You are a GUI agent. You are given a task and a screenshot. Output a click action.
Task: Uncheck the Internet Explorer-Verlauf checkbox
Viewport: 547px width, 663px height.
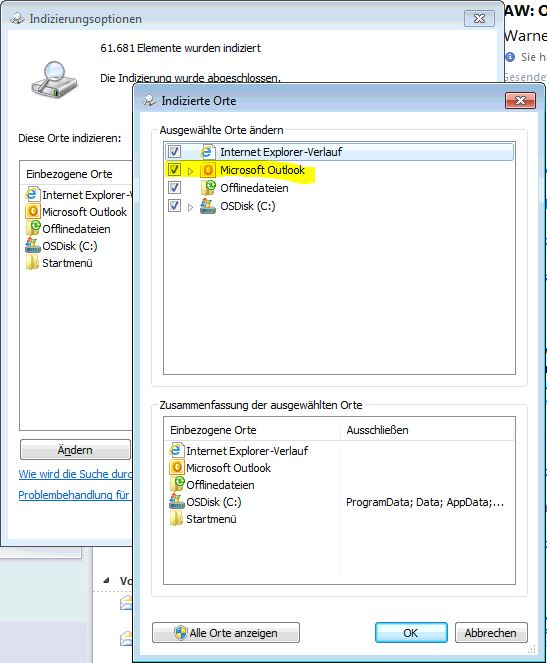point(174,152)
